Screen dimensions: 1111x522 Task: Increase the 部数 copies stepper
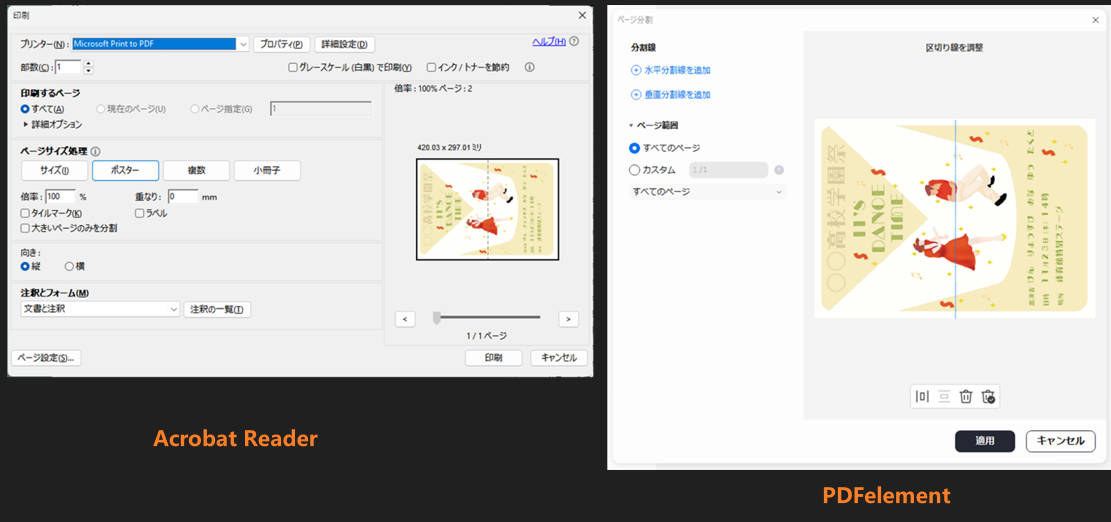[88, 64]
